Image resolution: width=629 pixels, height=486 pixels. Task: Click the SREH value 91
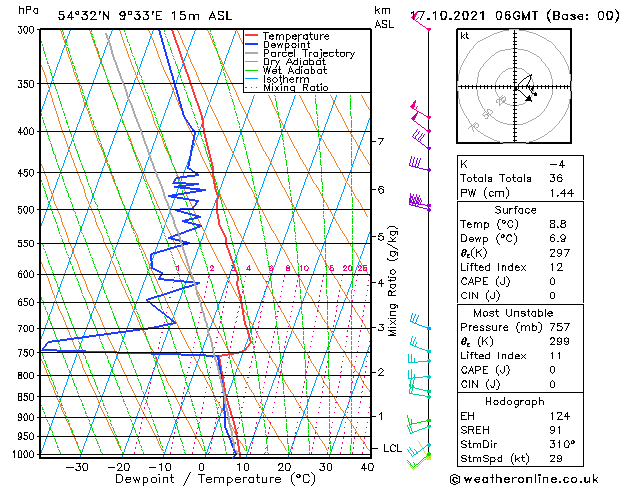click(555, 430)
